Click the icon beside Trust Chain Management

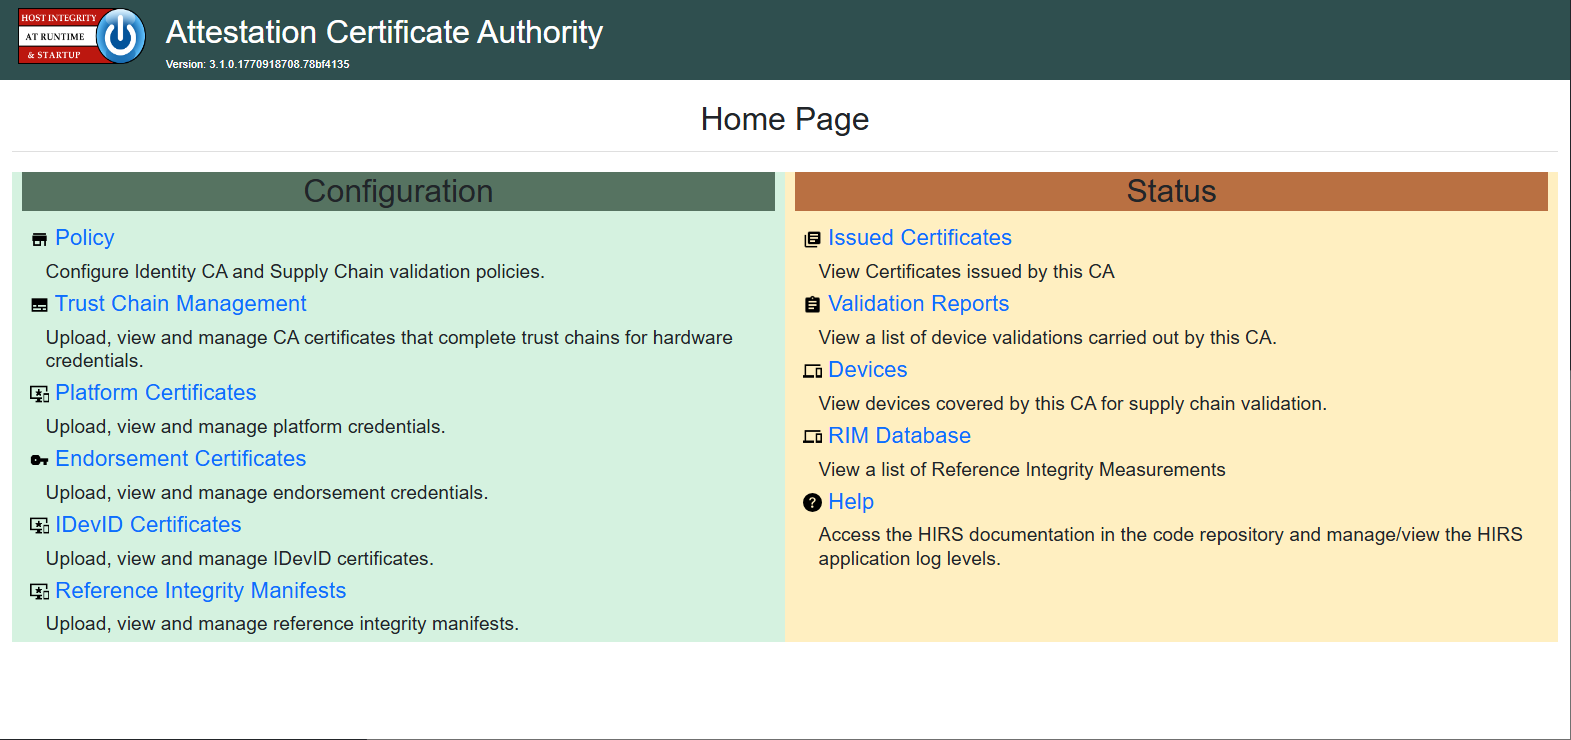[x=39, y=305]
